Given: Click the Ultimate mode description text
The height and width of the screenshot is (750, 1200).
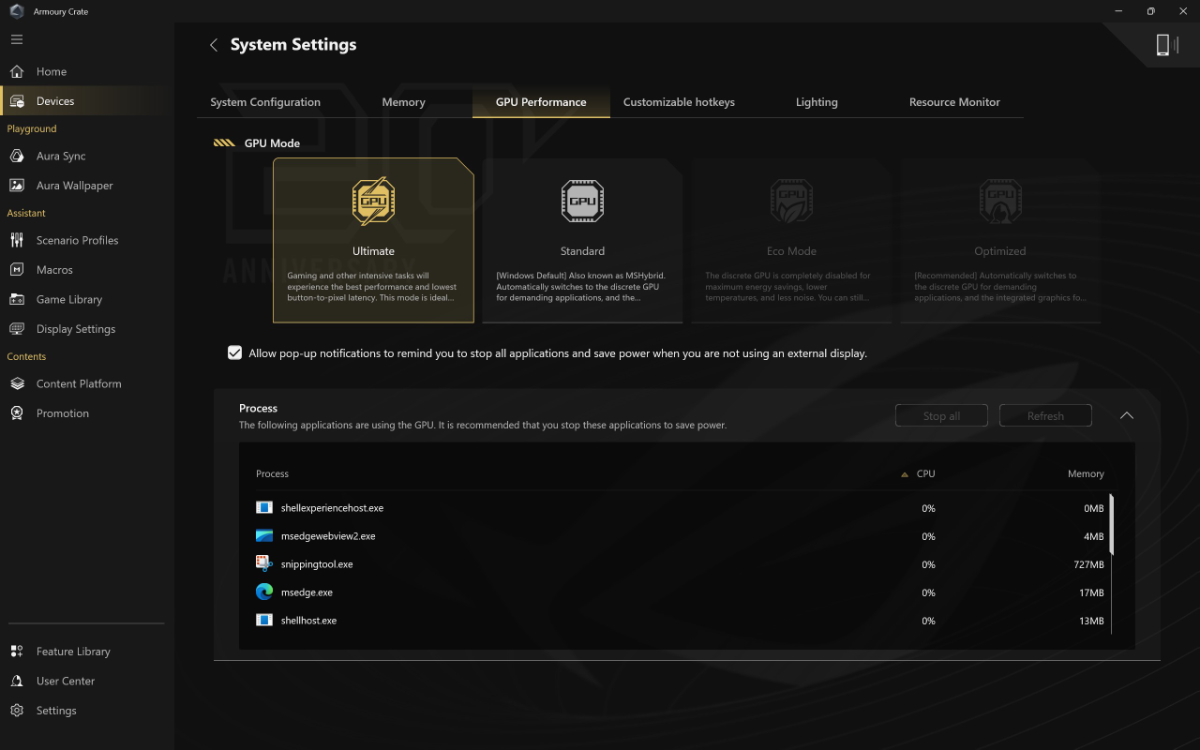Looking at the screenshot, I should [x=373, y=286].
